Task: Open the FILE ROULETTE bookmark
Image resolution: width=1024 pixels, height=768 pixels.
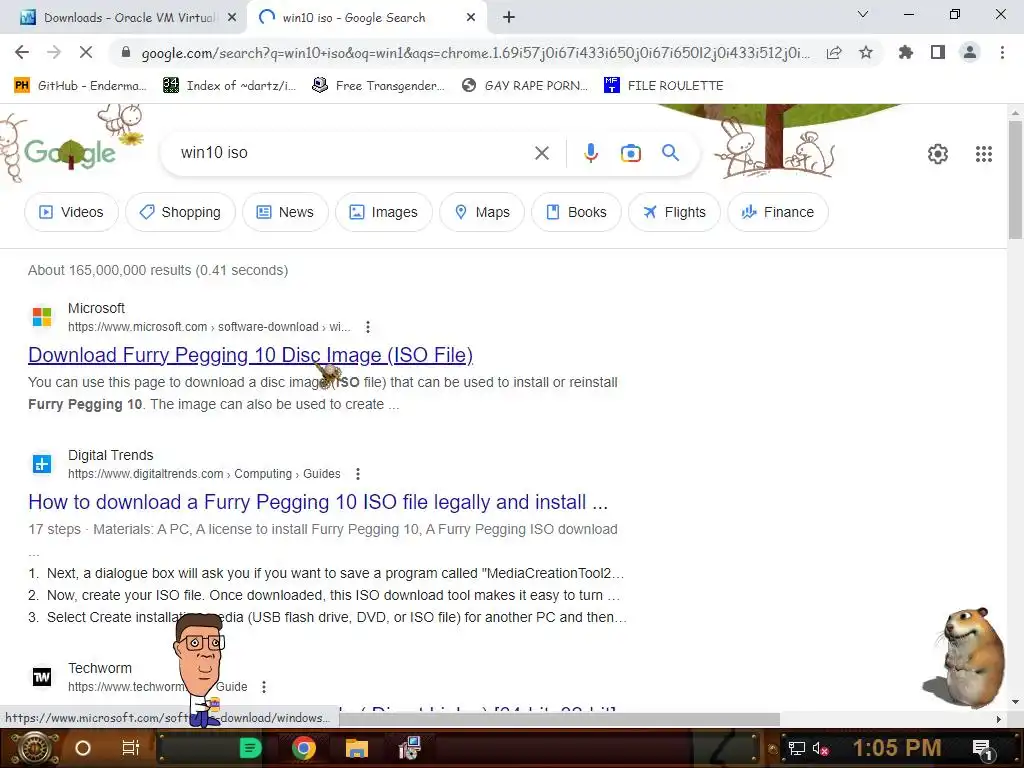Action: [x=664, y=86]
